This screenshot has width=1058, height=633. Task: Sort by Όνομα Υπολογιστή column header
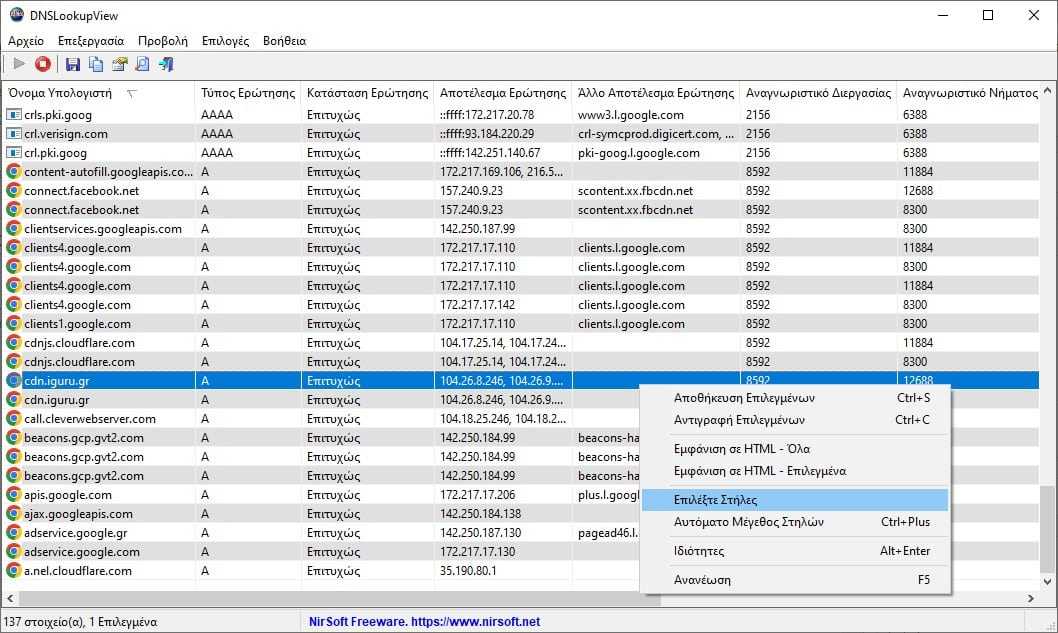99,93
